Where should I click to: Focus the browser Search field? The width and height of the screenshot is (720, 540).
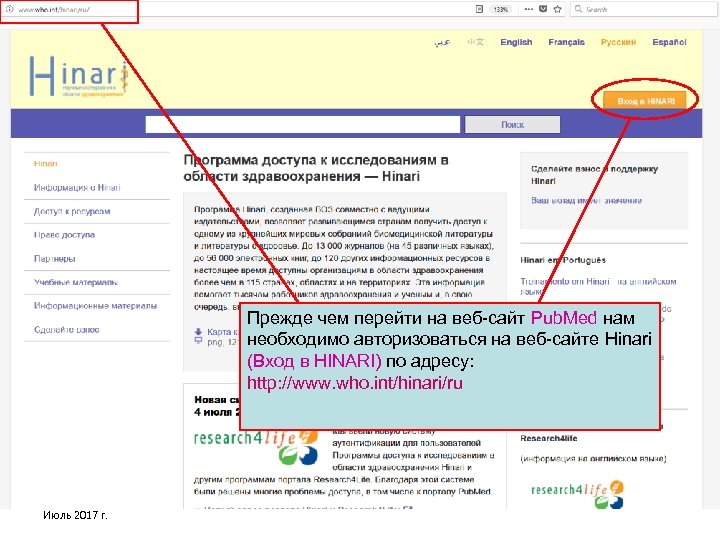click(643, 9)
